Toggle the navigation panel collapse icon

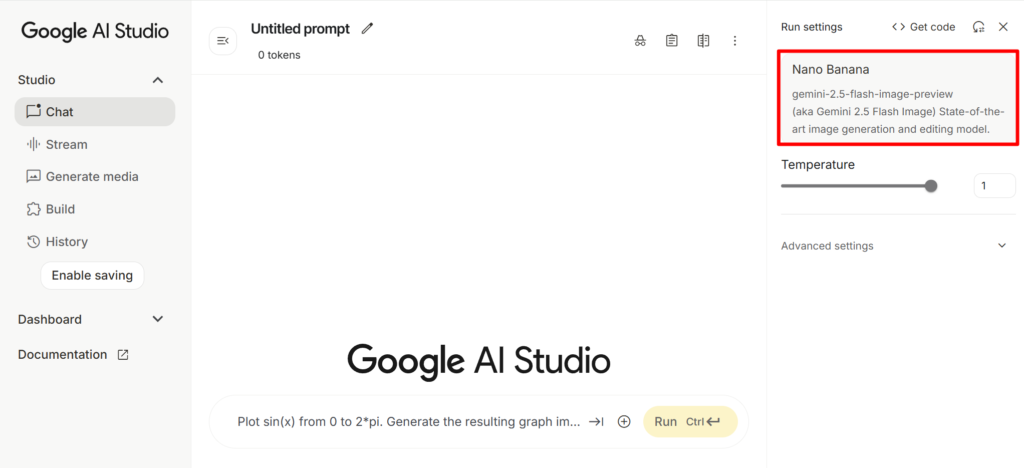(x=223, y=41)
